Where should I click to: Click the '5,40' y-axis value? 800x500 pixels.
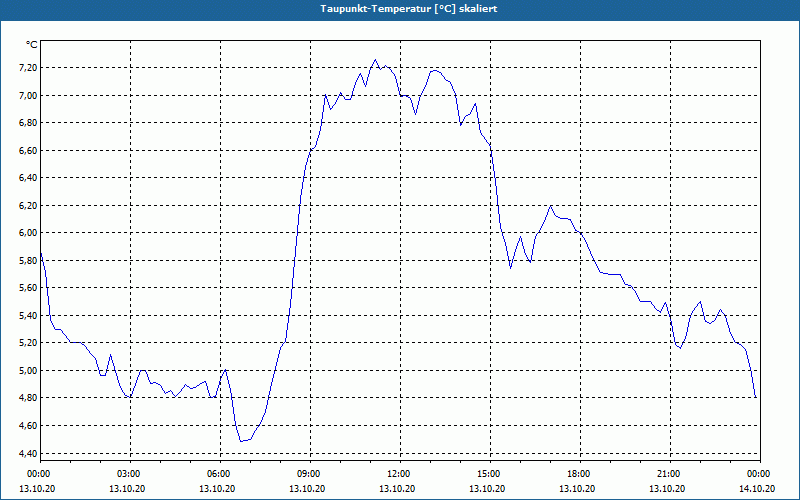pos(28,315)
